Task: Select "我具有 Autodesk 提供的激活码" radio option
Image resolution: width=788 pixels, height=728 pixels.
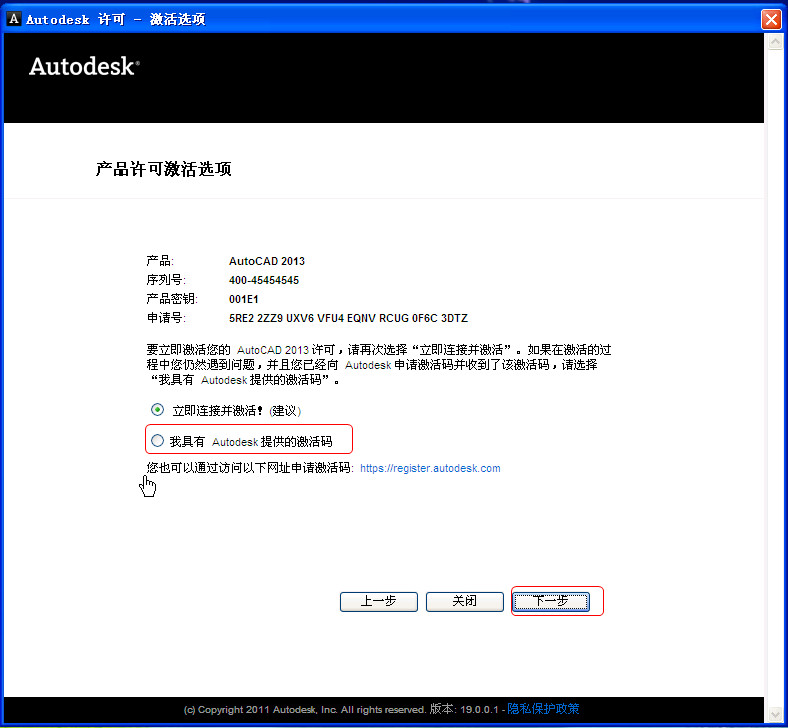Action: [157, 441]
